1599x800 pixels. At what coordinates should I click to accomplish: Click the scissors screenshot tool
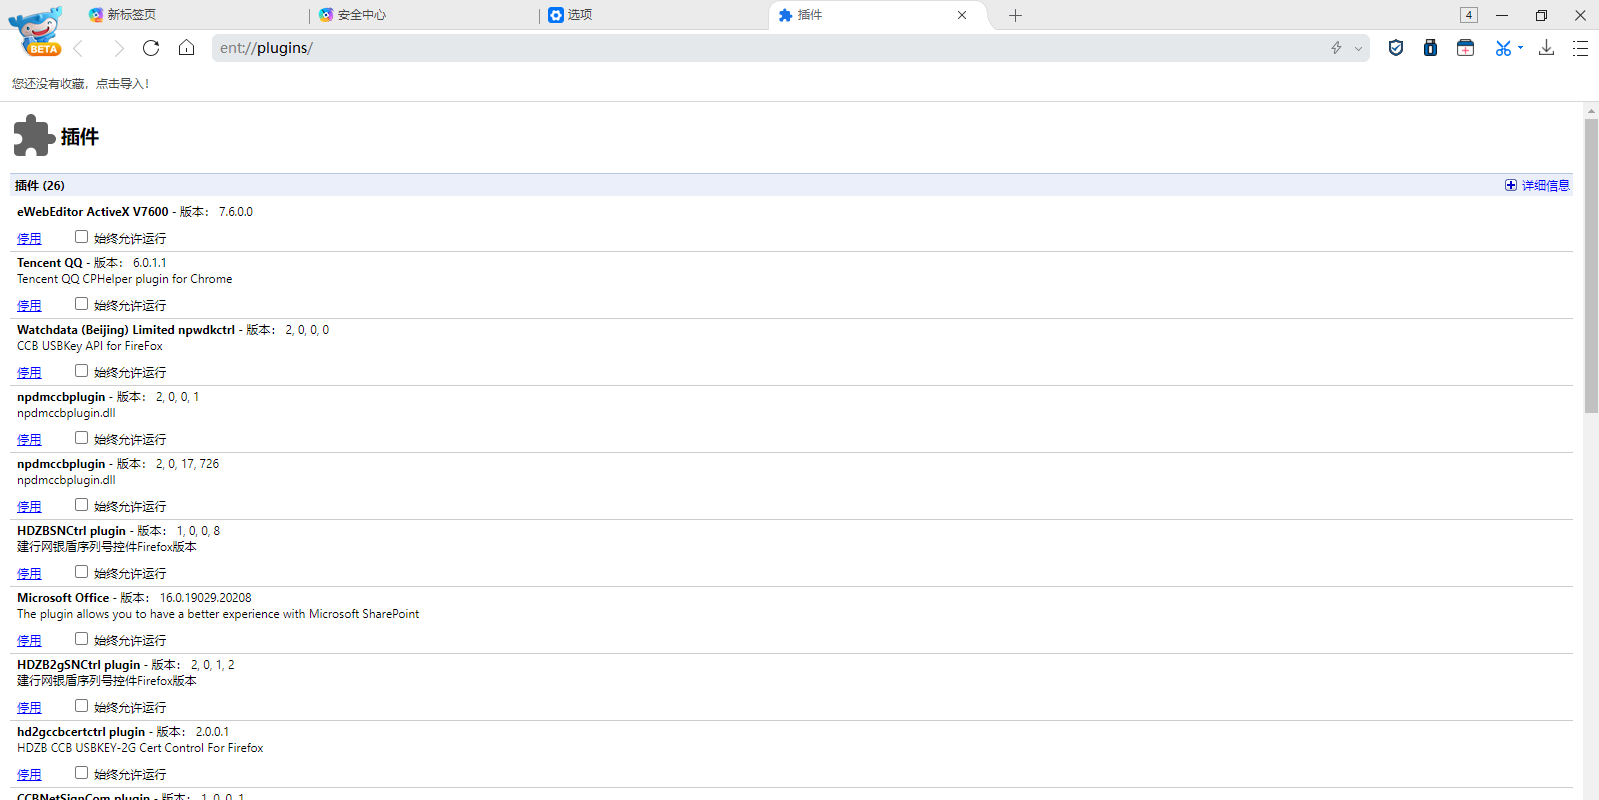click(x=1502, y=48)
